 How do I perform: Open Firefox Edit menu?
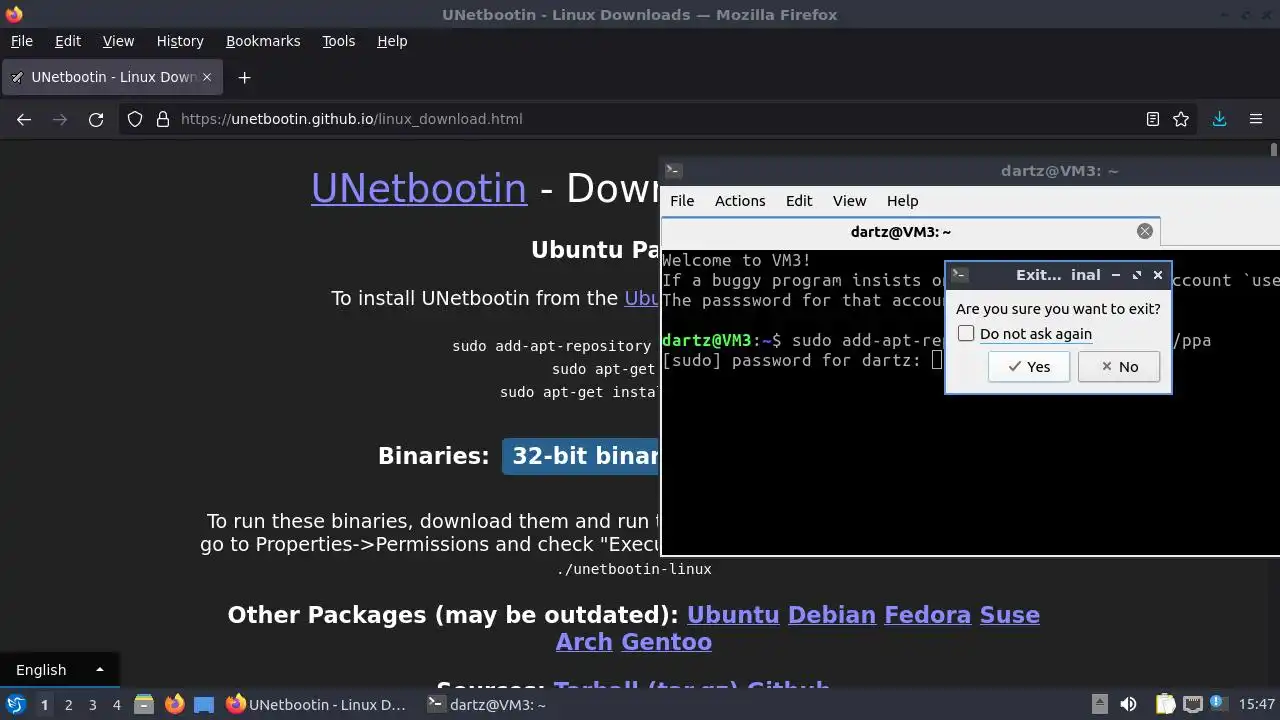click(68, 41)
